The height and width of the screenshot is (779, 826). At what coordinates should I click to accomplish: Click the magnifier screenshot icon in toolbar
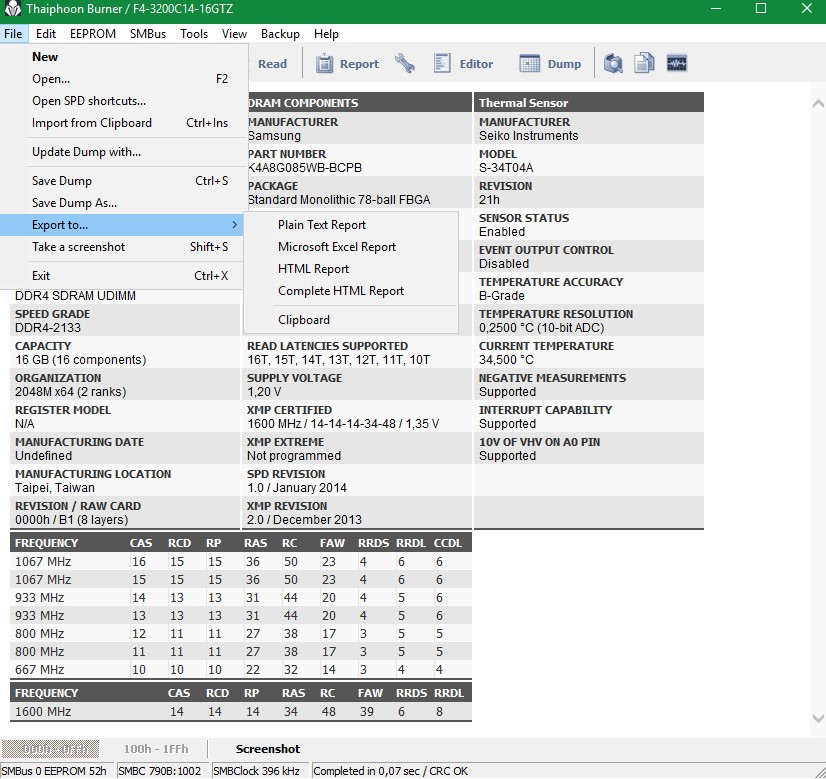[613, 63]
